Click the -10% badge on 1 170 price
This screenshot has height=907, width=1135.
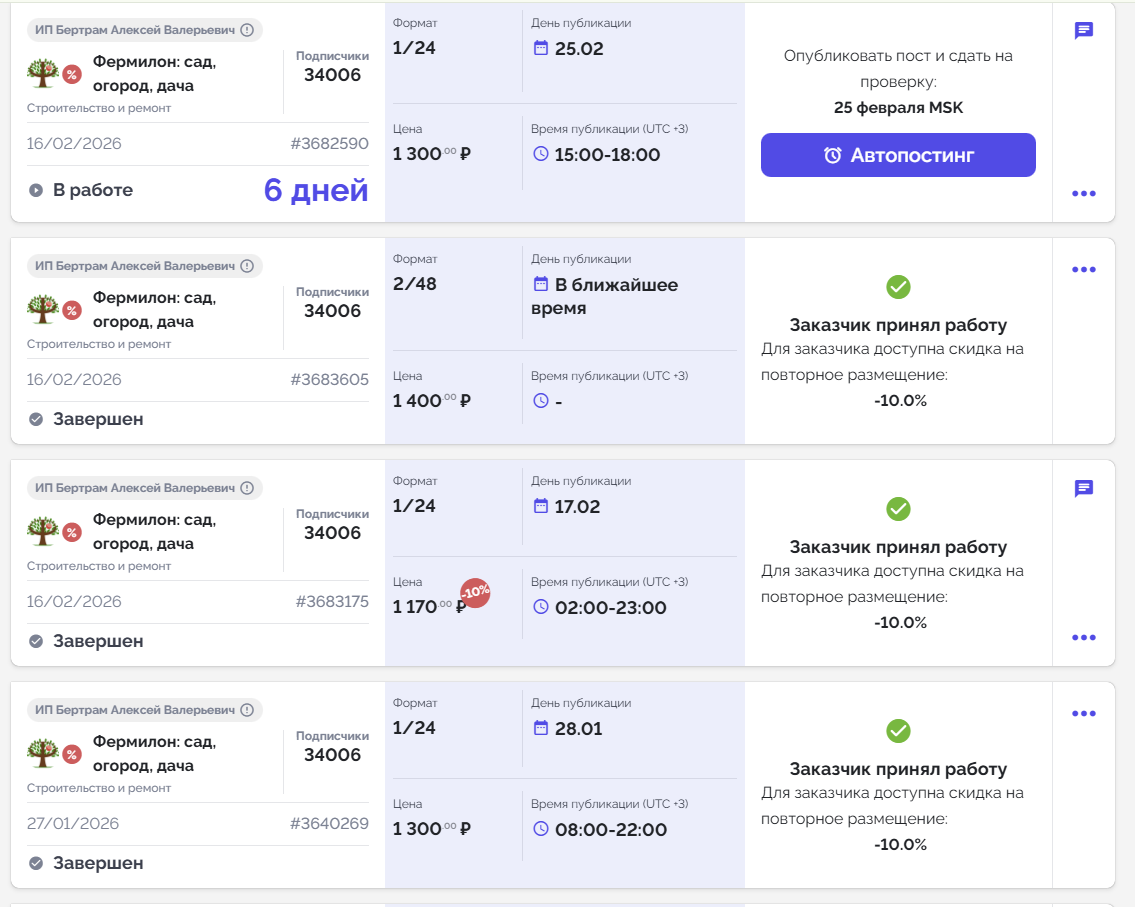[x=474, y=593]
